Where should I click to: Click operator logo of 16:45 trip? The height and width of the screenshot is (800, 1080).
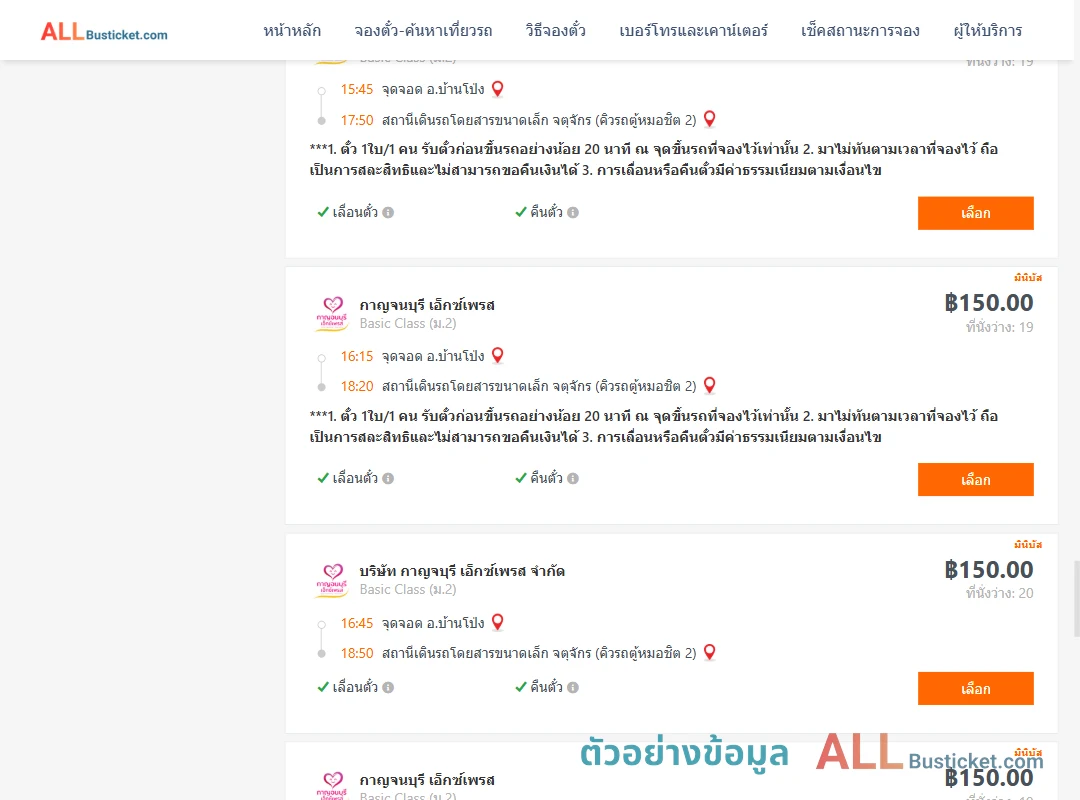click(332, 581)
